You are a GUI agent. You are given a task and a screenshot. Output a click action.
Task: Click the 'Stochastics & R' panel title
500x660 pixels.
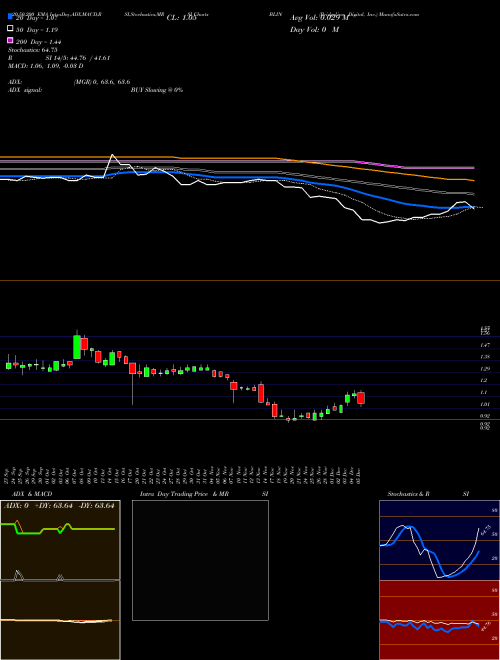(408, 494)
